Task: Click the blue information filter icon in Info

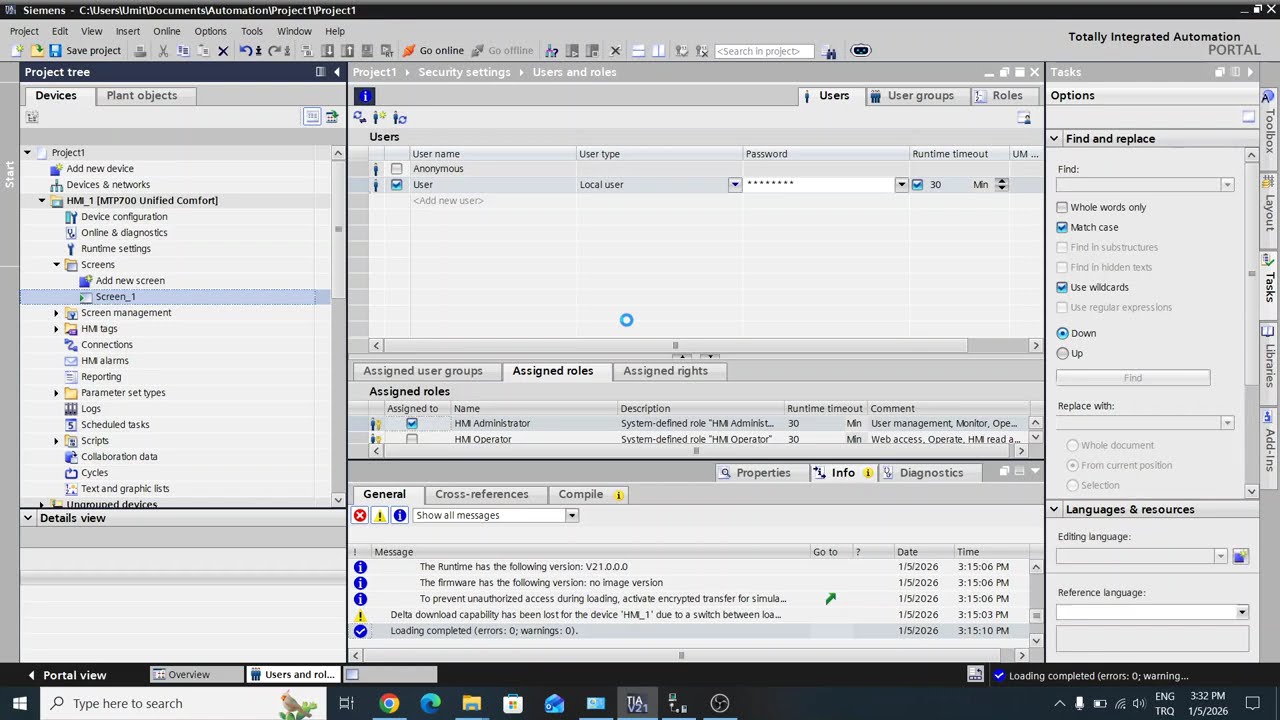Action: 400,516
